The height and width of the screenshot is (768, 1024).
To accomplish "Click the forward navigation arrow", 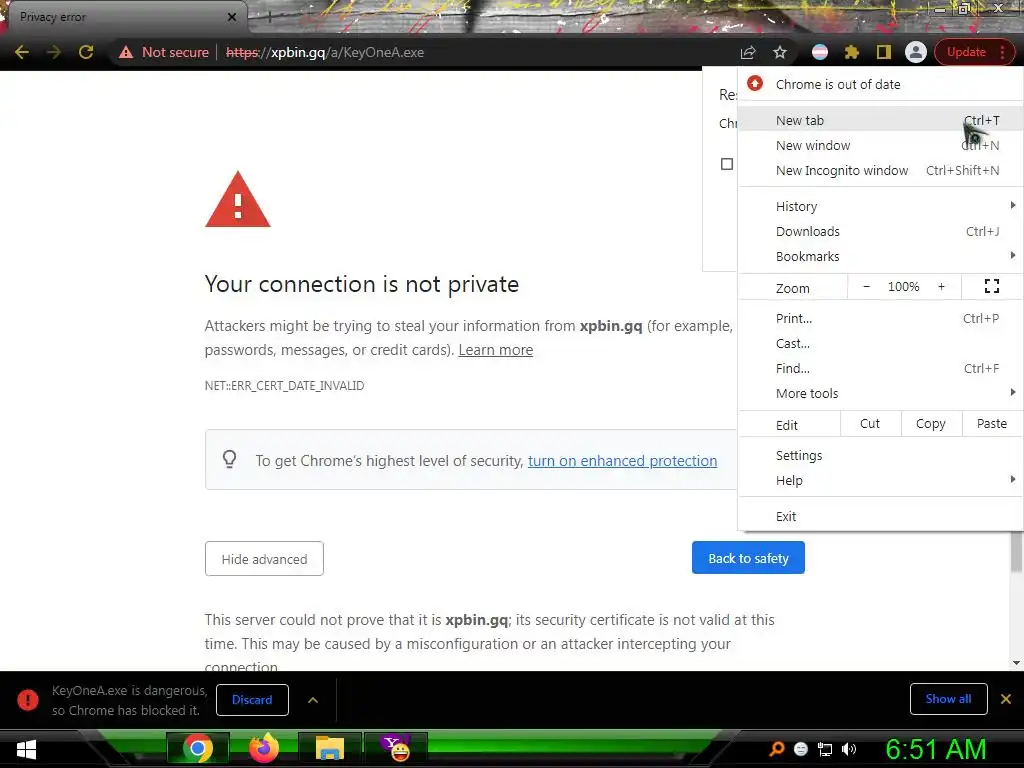I will 54,52.
